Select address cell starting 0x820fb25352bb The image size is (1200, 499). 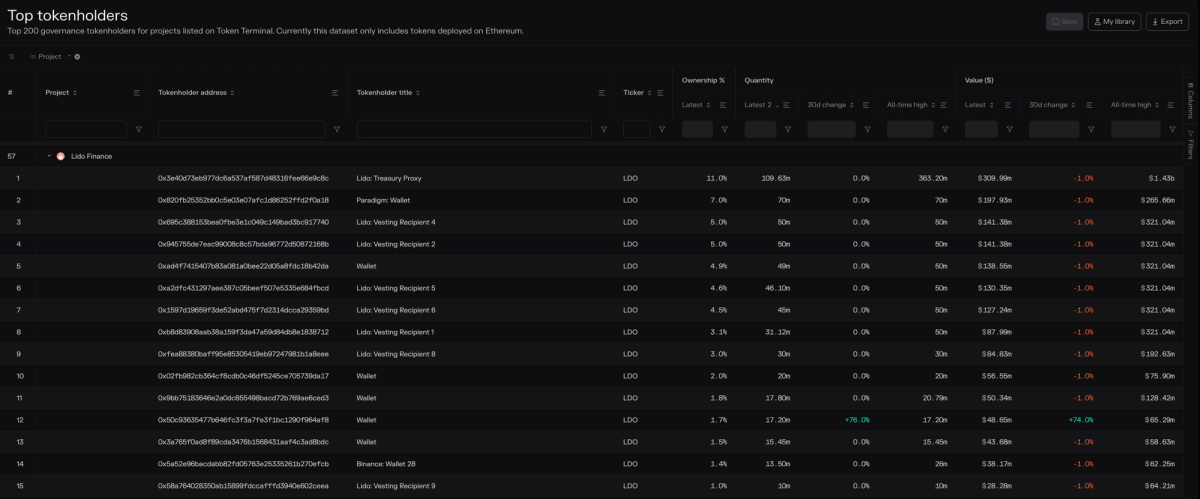pyautogui.click(x=243, y=200)
